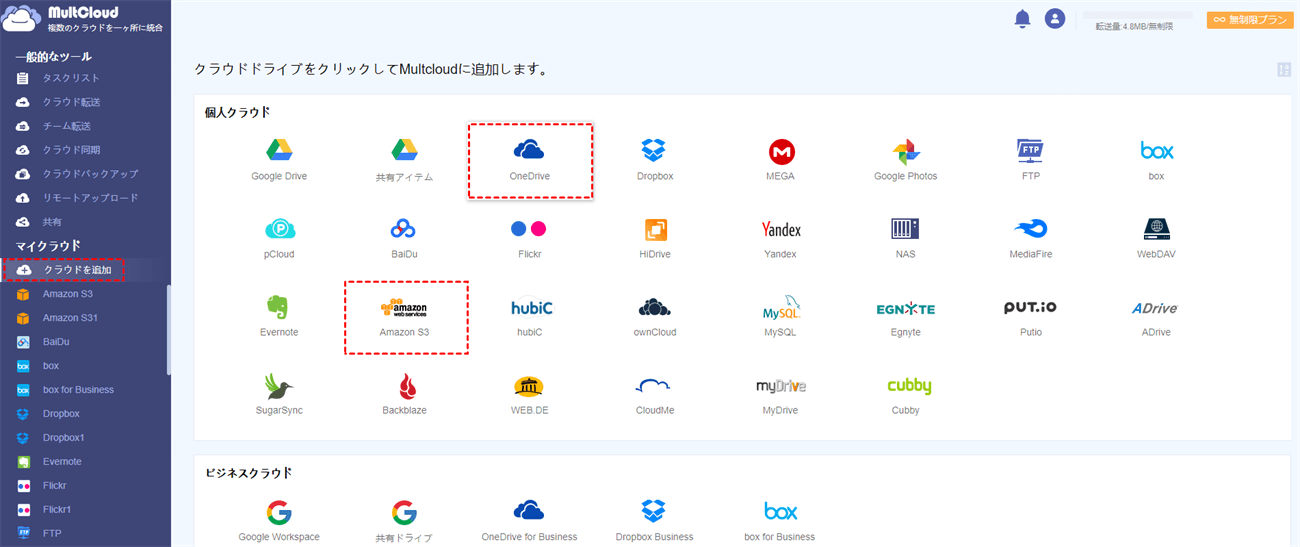
Task: Add Yandex cloud drive
Action: tap(781, 238)
